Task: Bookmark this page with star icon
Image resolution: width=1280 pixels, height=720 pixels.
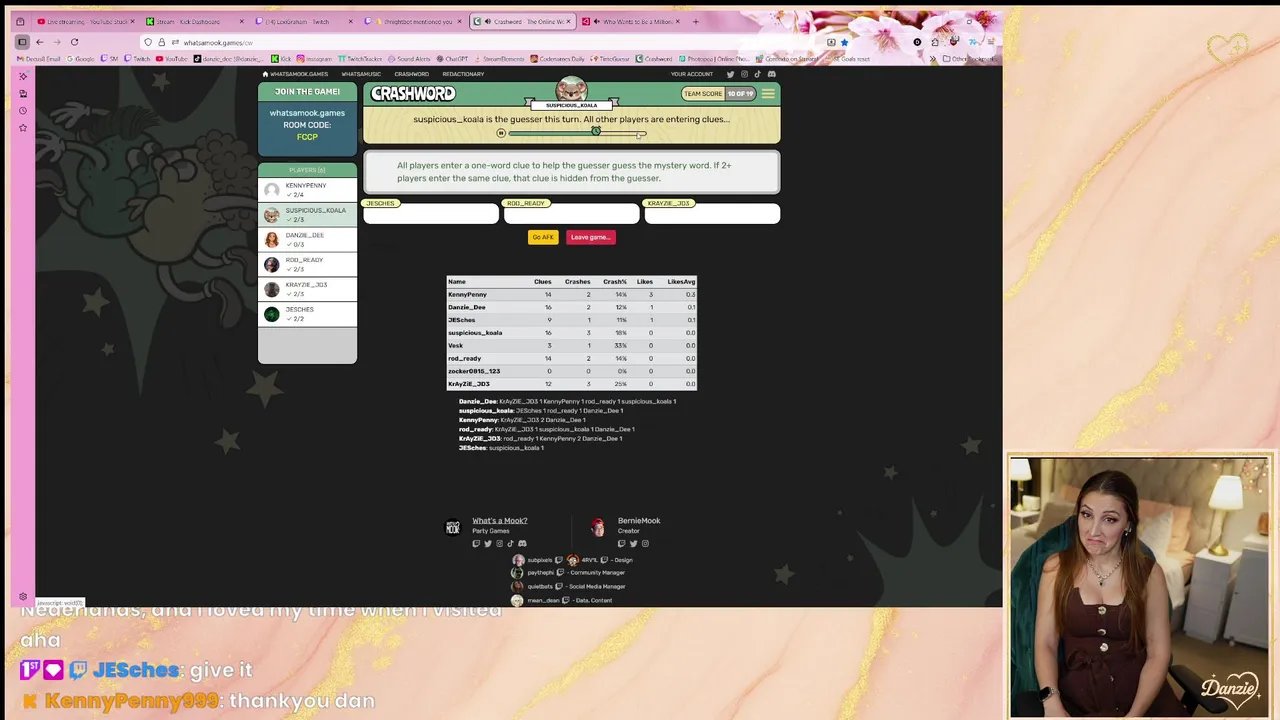Action: tap(844, 42)
